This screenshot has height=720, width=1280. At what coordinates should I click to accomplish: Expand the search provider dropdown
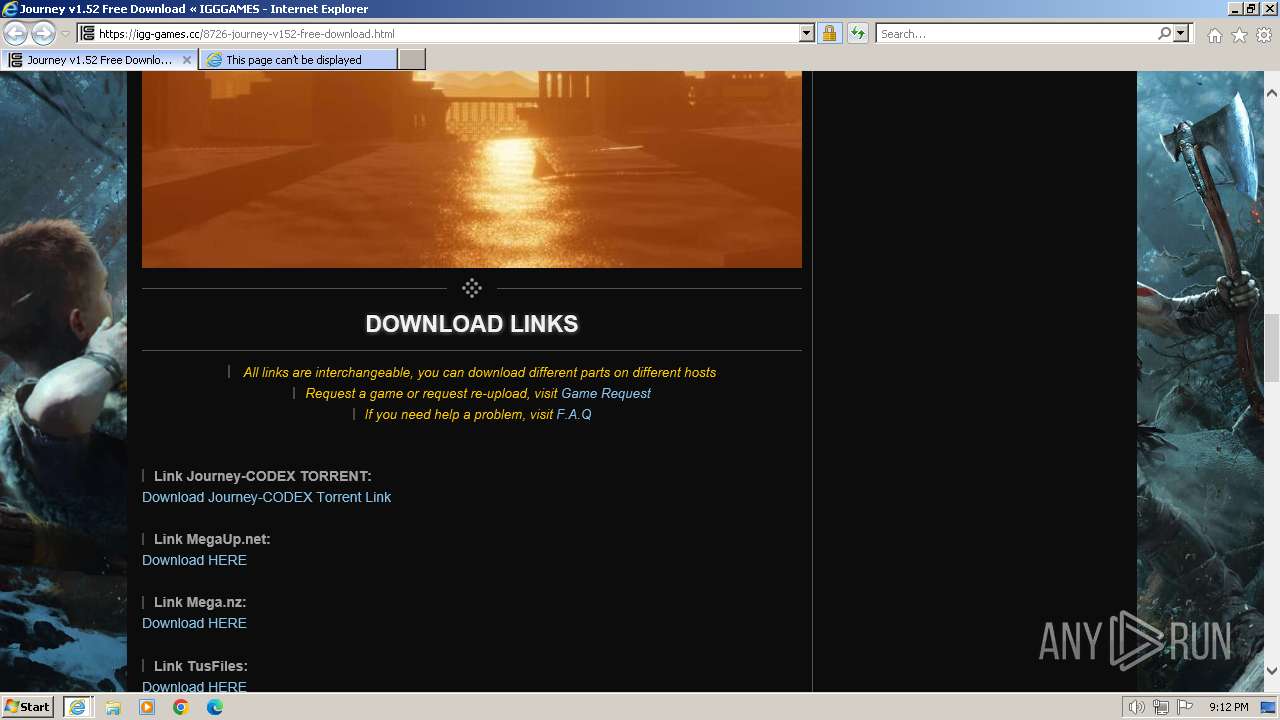point(1181,33)
